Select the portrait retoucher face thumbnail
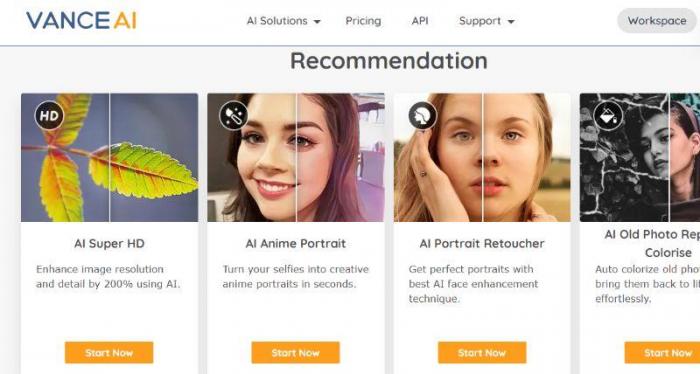Screen dimensions: 700x374 (x=482, y=157)
